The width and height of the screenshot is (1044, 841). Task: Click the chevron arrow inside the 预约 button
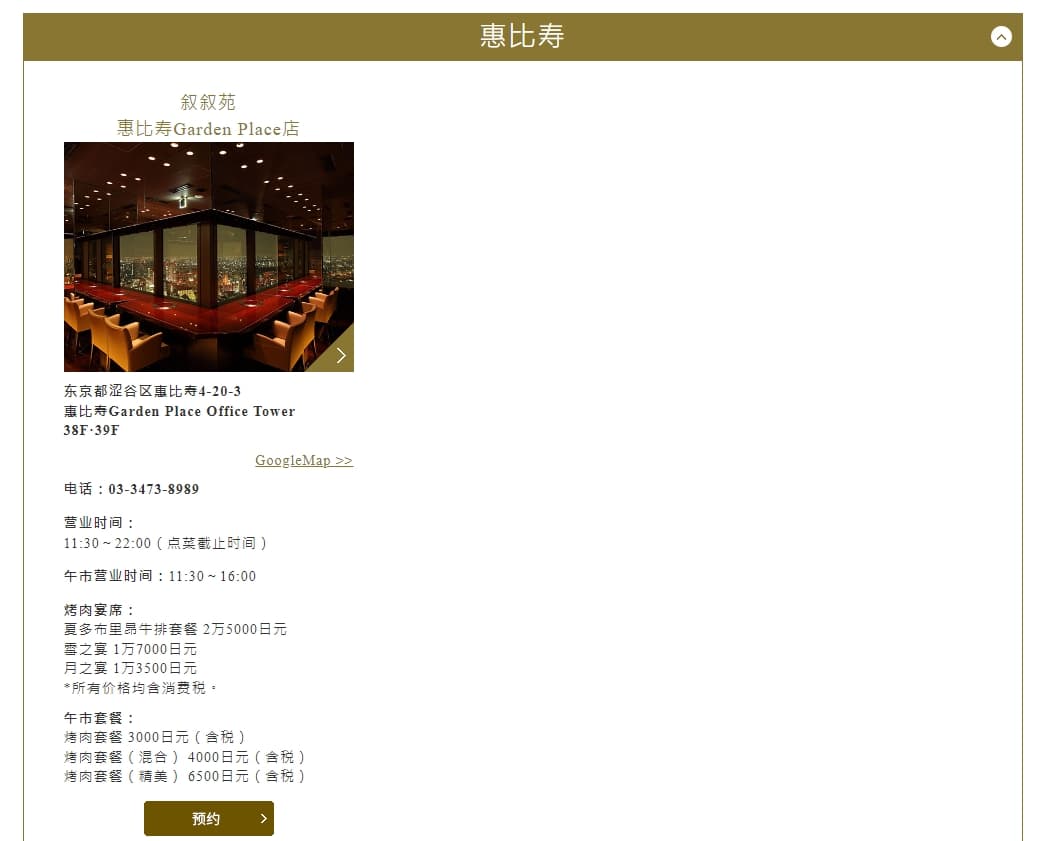tap(264, 818)
